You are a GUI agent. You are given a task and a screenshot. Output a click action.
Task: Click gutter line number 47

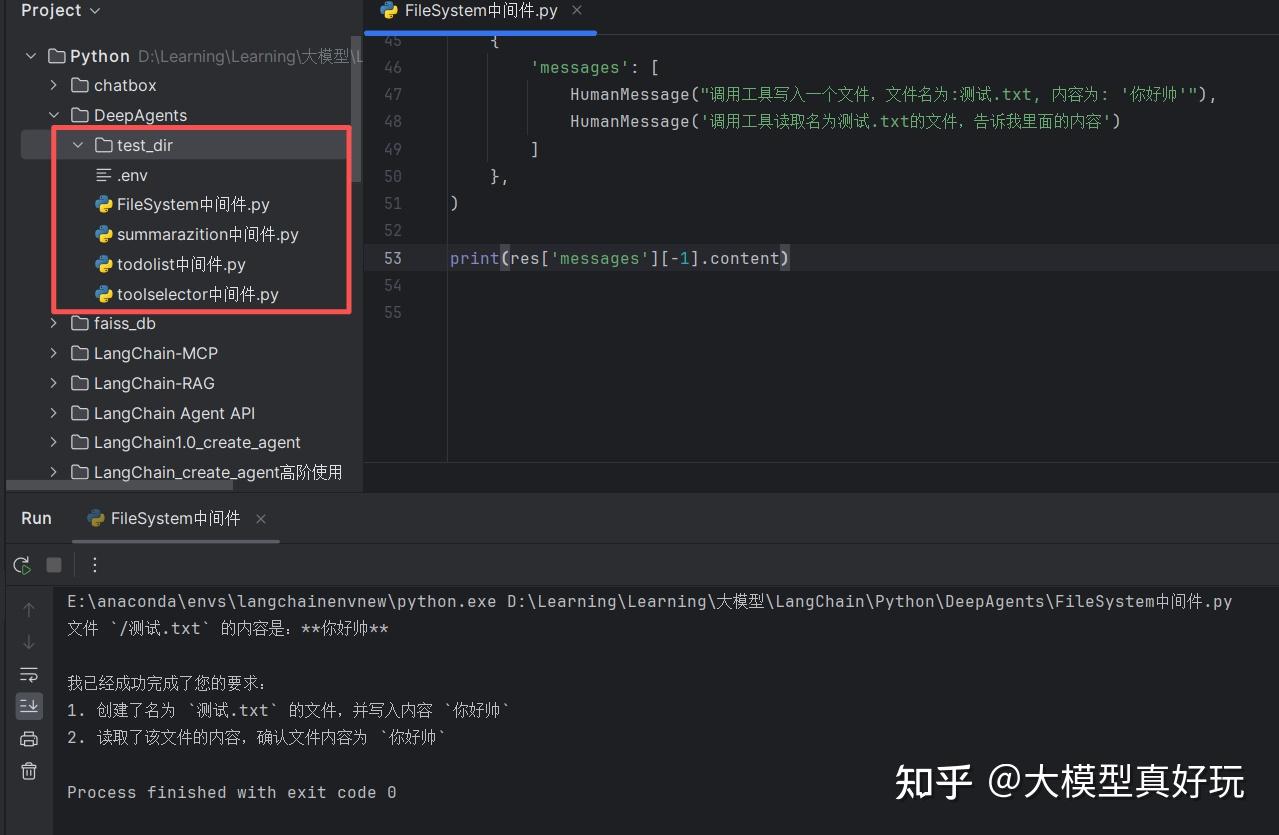point(392,95)
